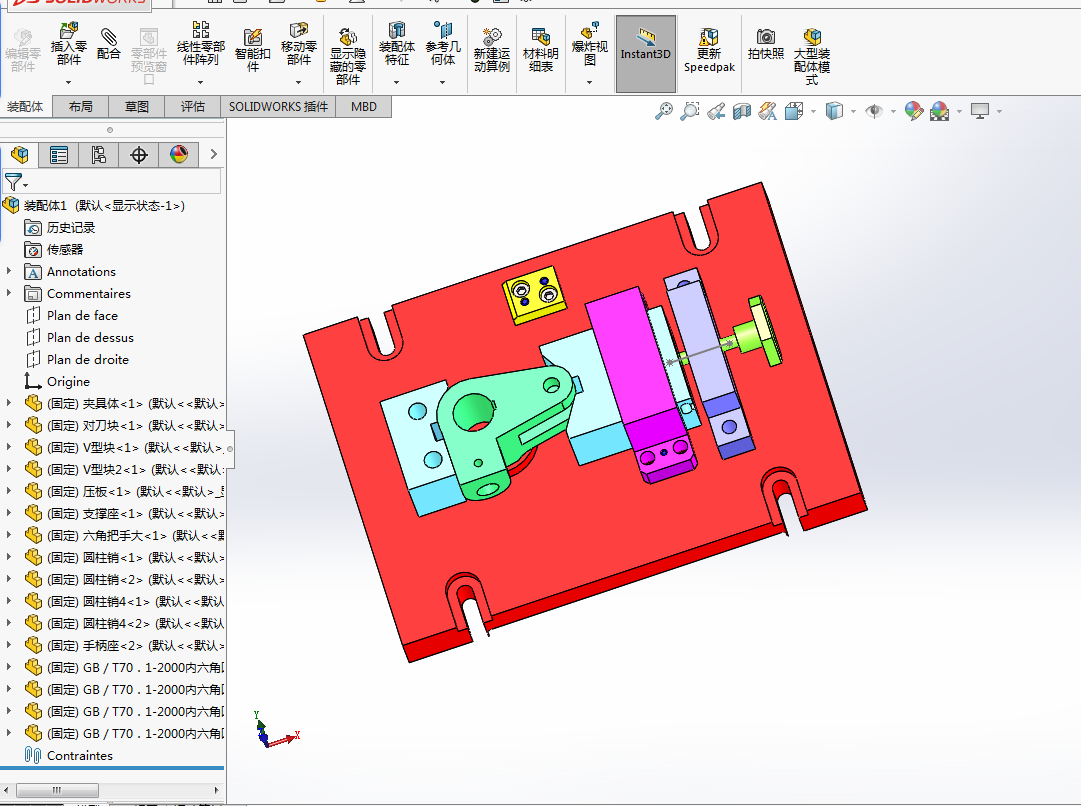Click Zoom to Fit magnifier icon

(x=663, y=111)
